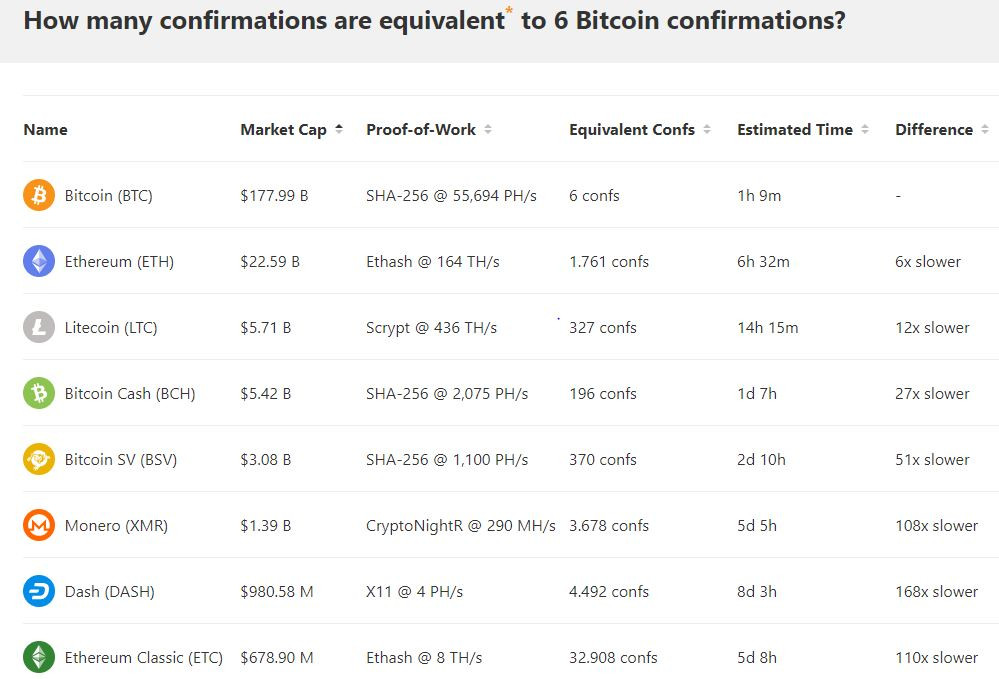Click the orange asterisk footnote after 'equivalent'
Image resolution: width=999 pixels, height=679 pixels.
click(509, 10)
